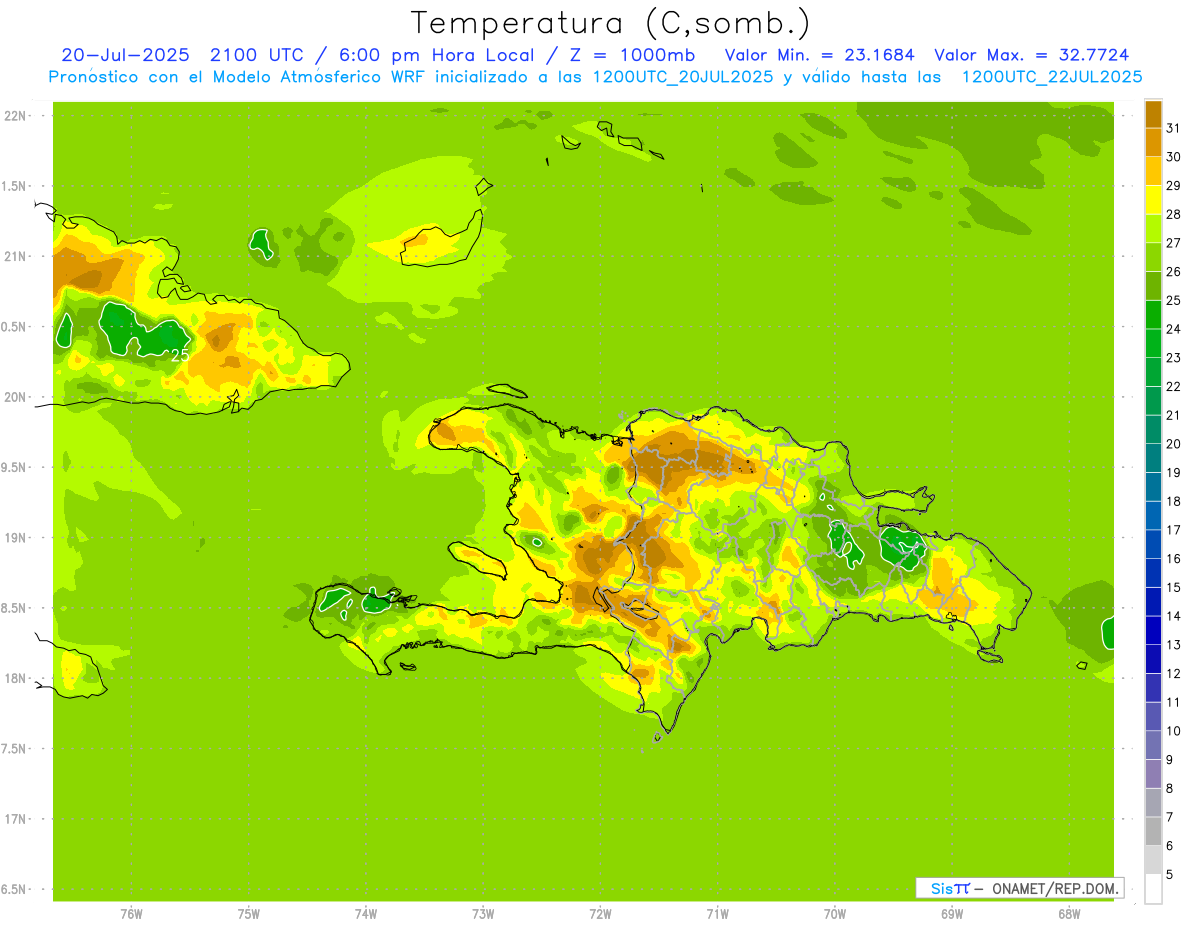Screen dimensions: 1200x927
Task: Click legend swatch between 6 and 7
Action: [x=1153, y=831]
